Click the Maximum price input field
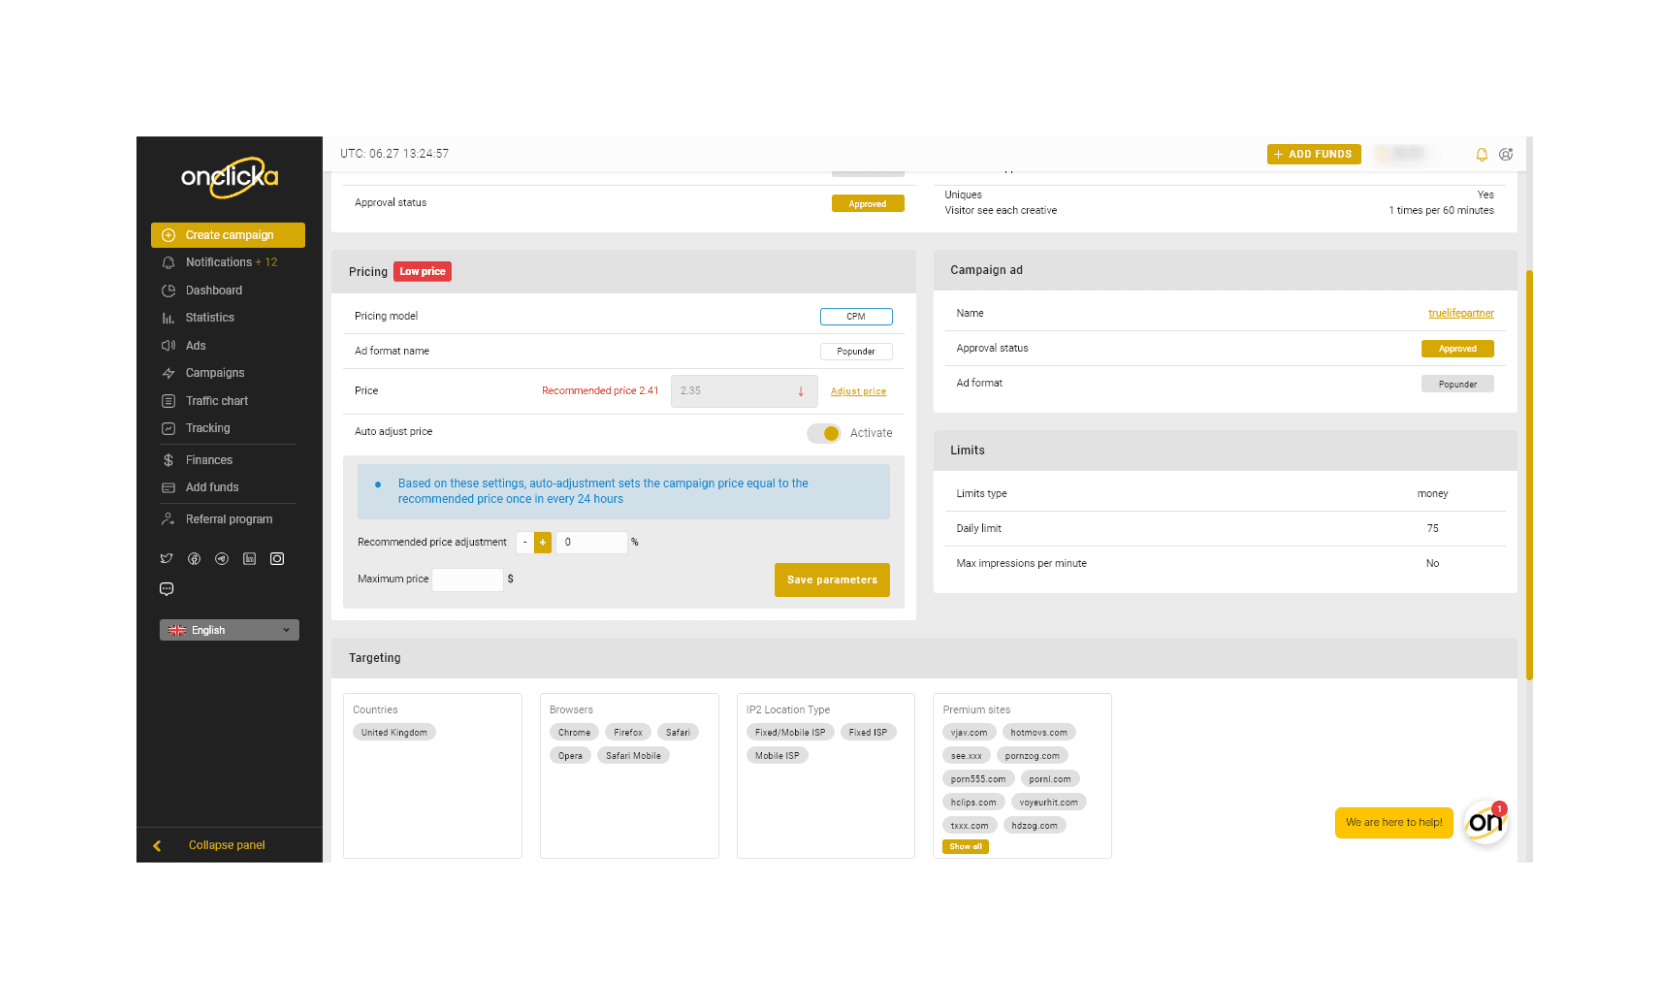The image size is (1670, 999). point(467,579)
